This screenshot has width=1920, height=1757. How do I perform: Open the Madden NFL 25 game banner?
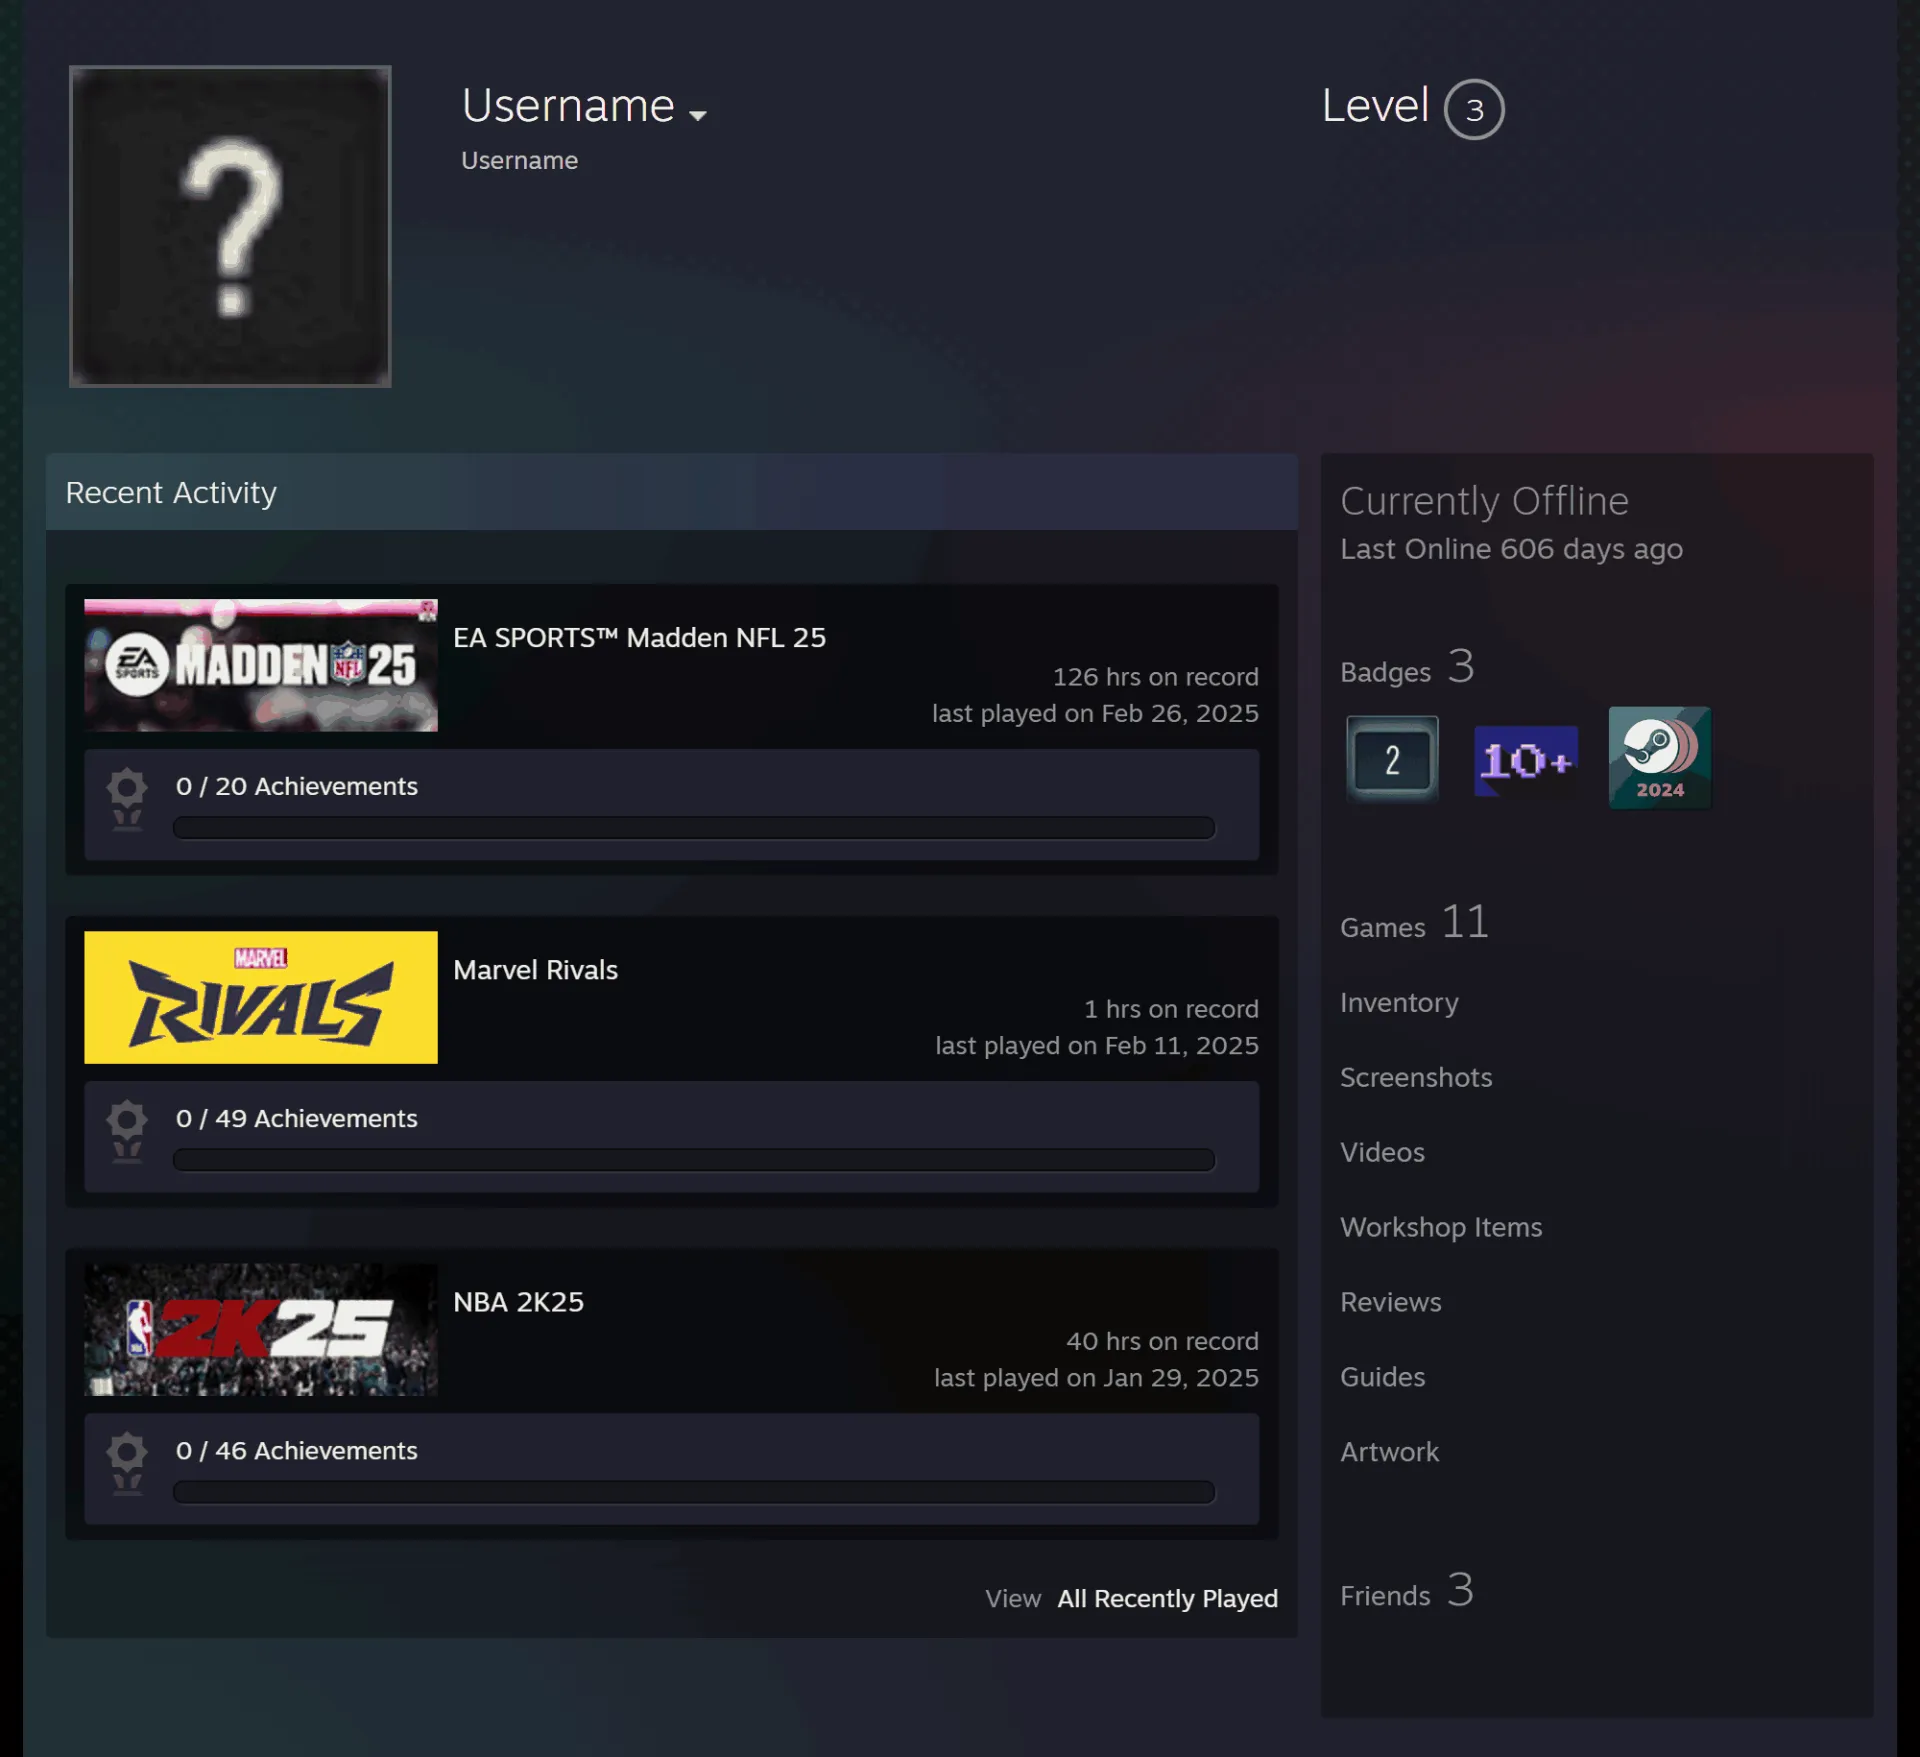point(261,665)
